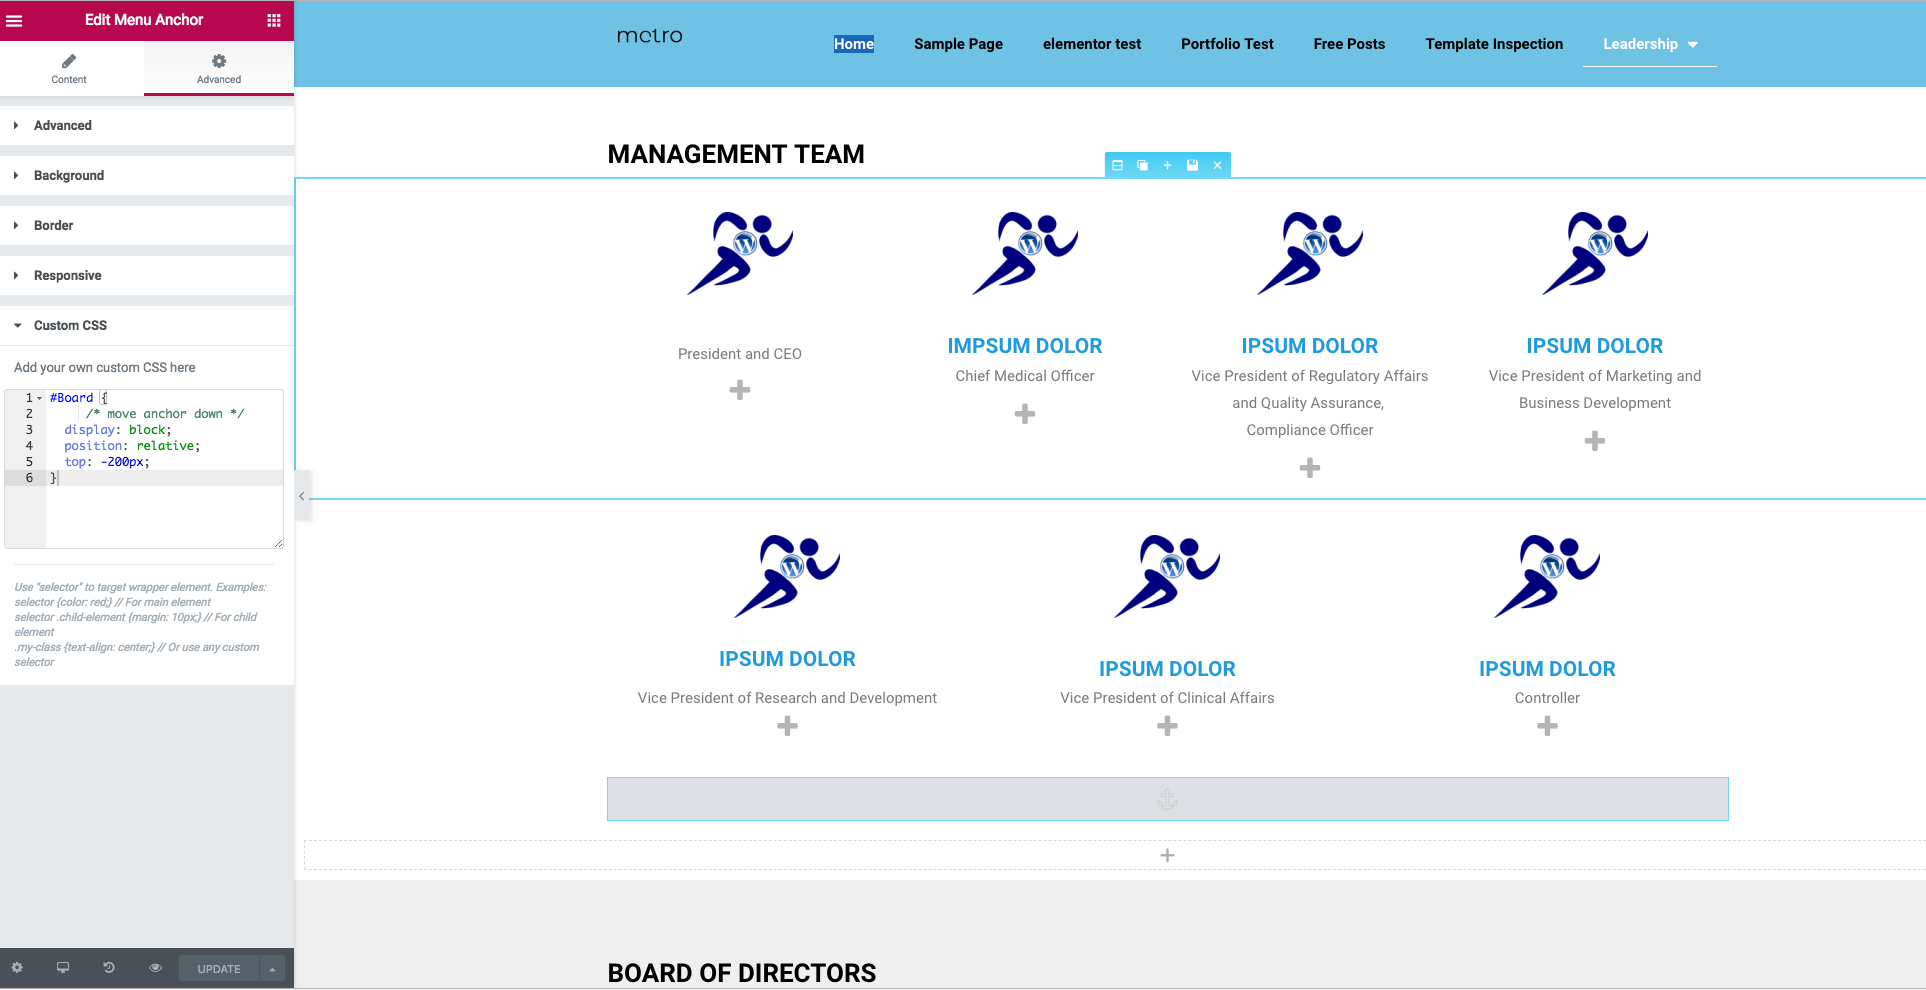Expand Business Development plus icon

[1595, 441]
